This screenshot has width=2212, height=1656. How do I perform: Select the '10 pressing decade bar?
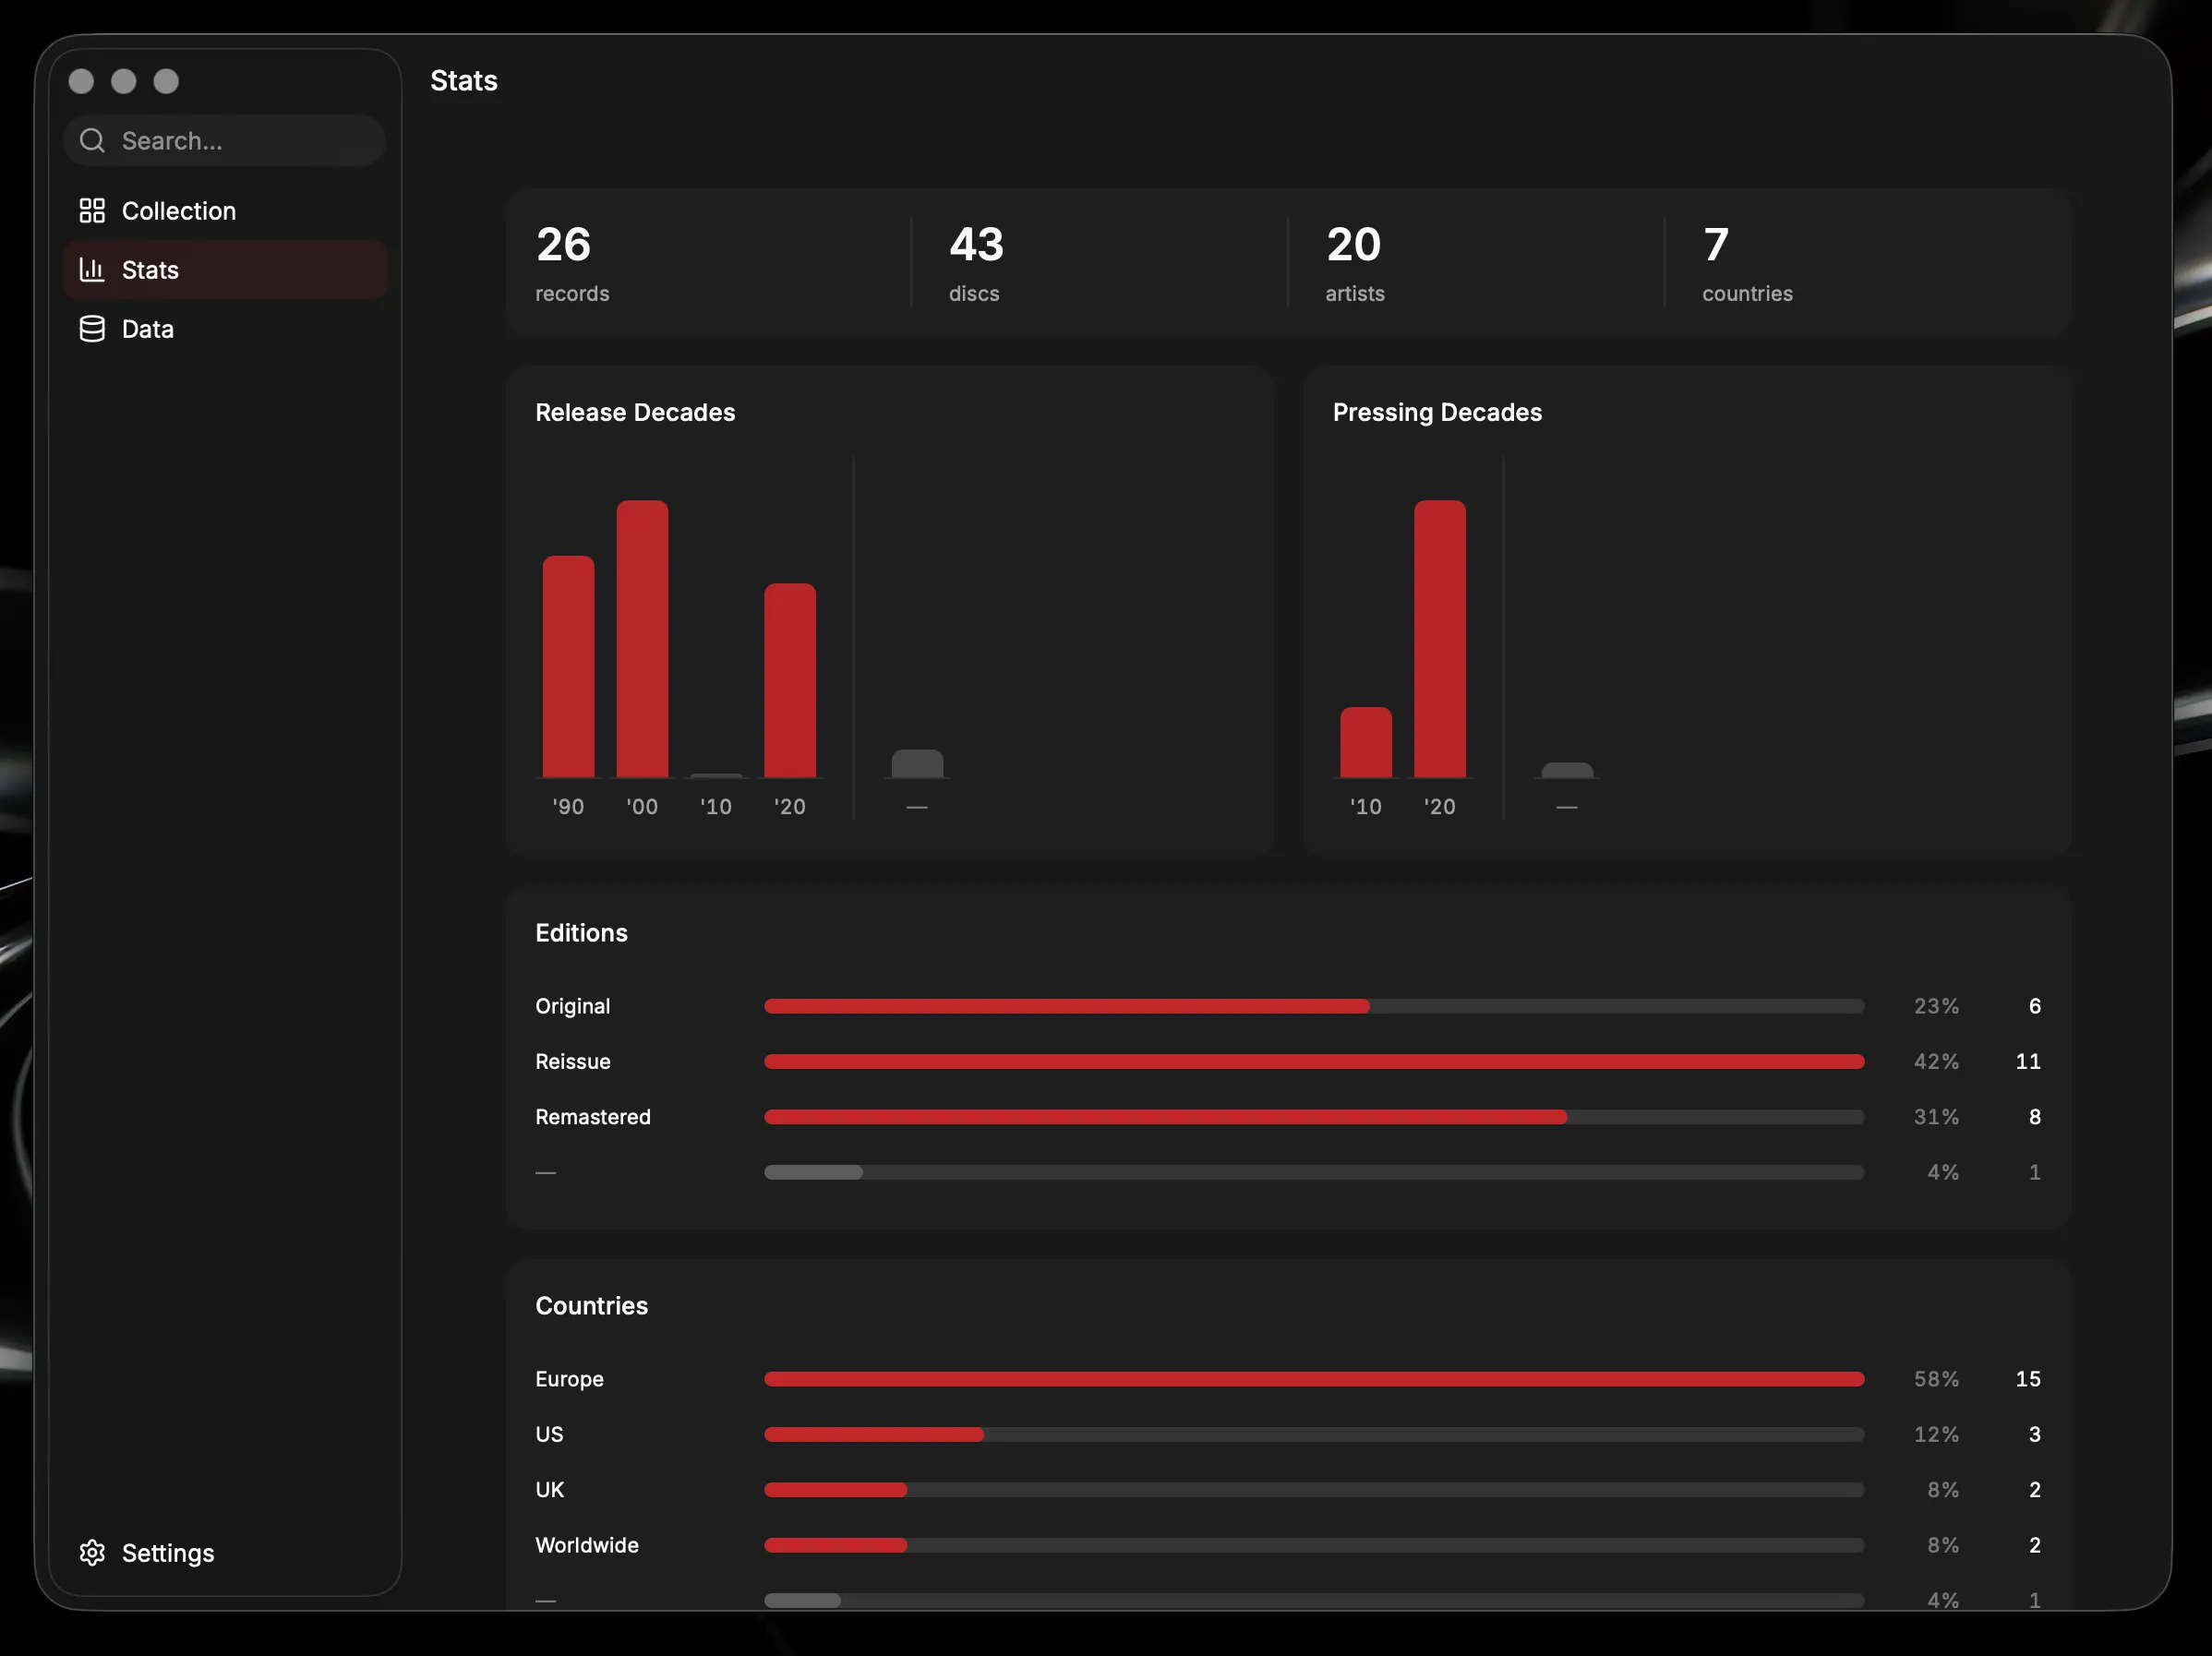[1366, 743]
